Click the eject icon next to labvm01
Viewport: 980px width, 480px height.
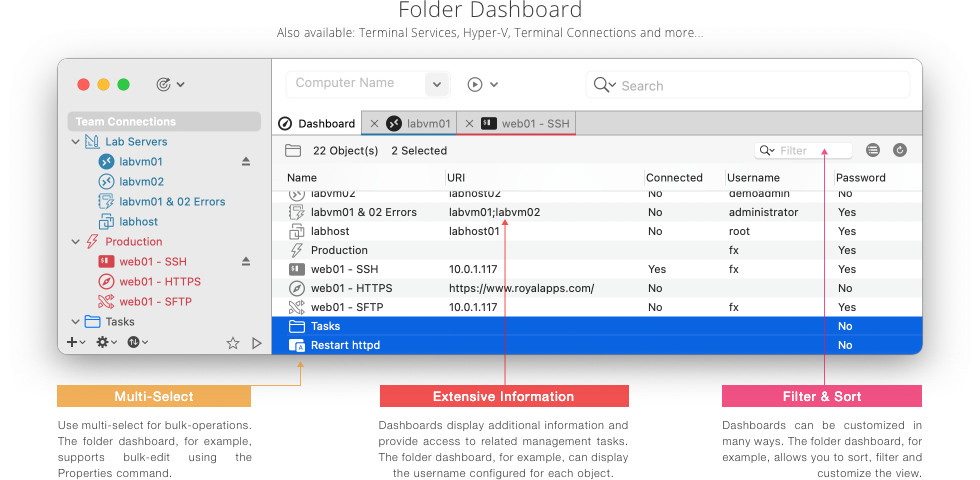[246, 161]
